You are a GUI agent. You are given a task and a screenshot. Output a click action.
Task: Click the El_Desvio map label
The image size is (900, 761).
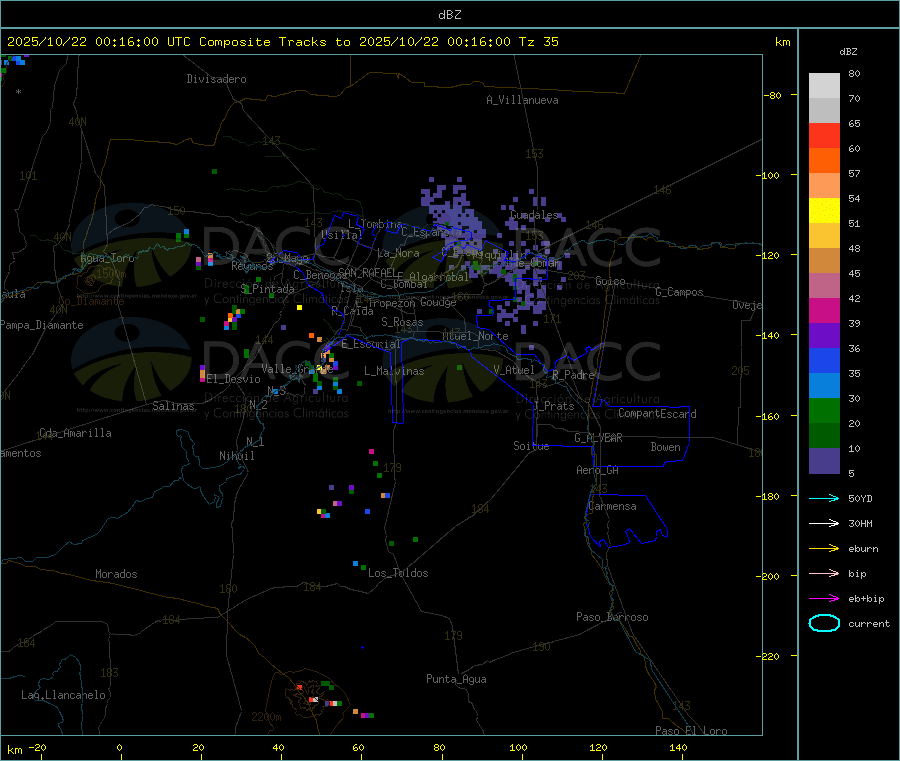tap(234, 379)
